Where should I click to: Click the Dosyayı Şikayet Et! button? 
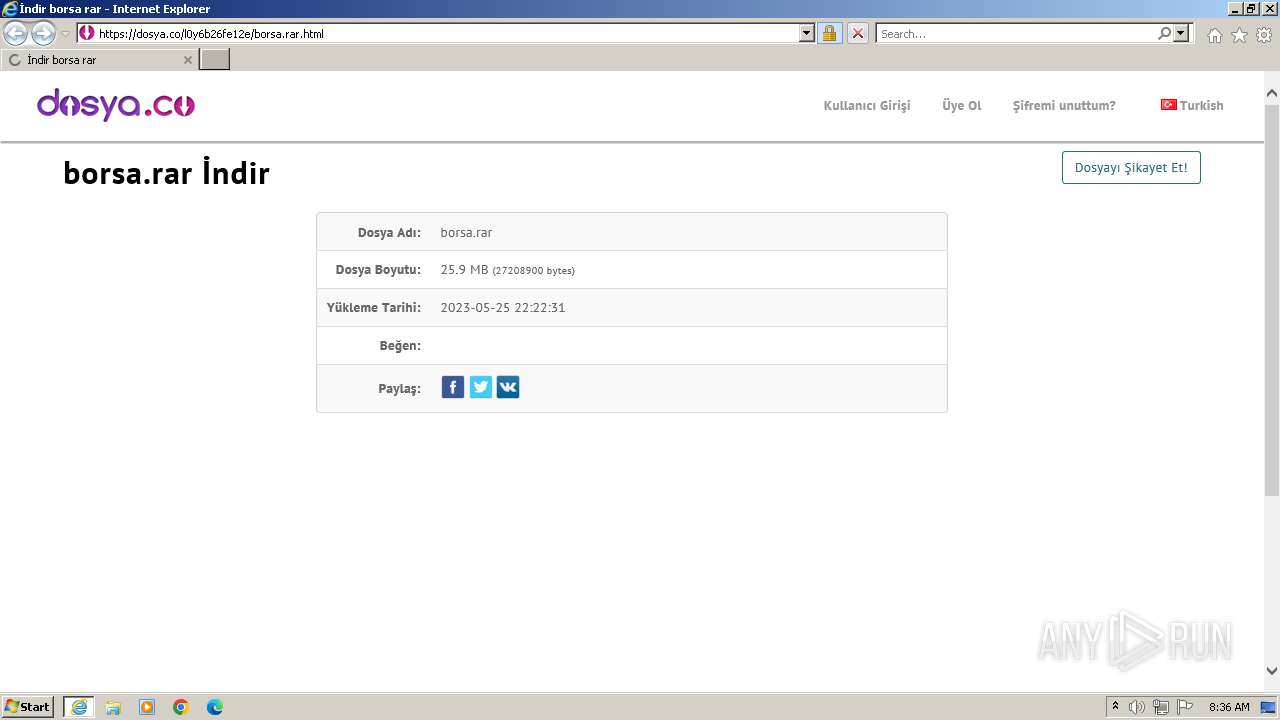tap(1131, 167)
